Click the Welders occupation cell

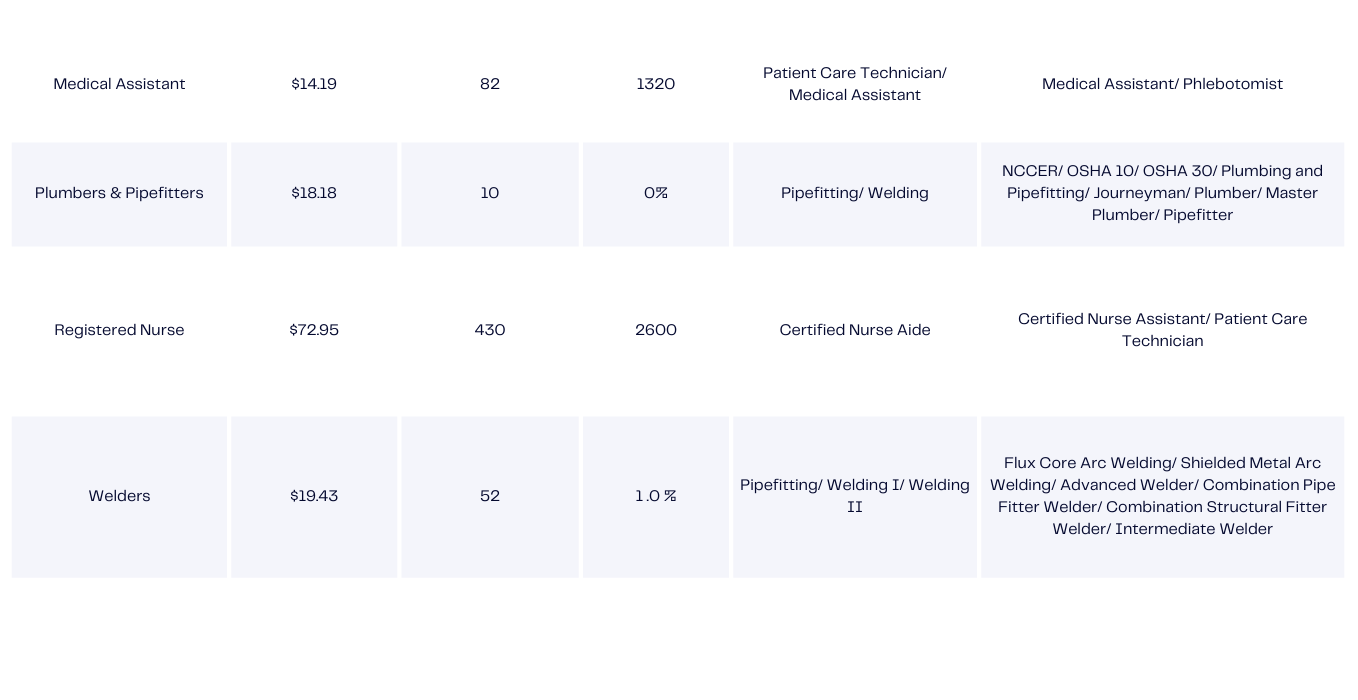pyautogui.click(x=119, y=496)
